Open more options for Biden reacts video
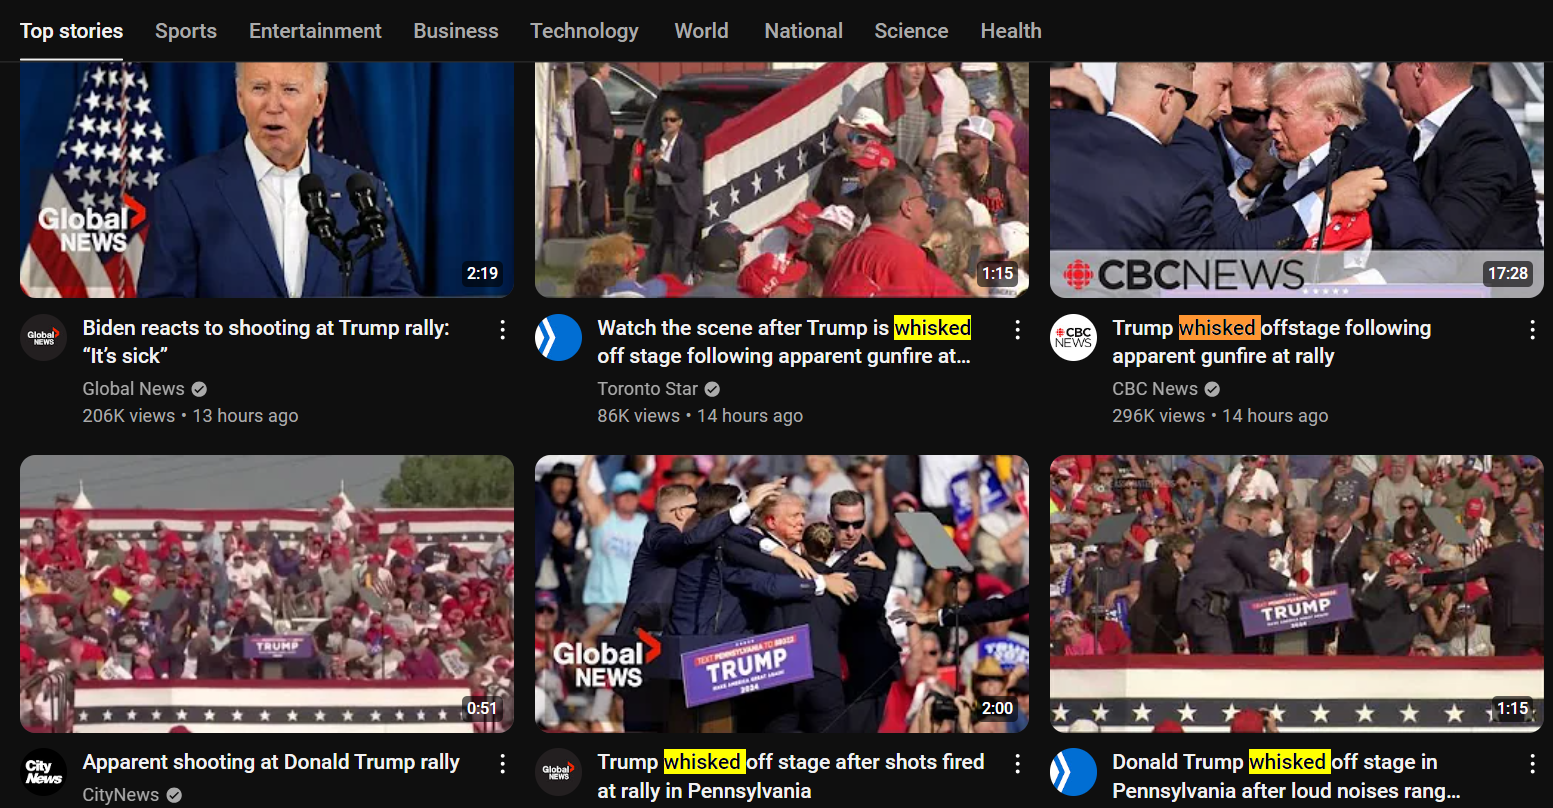 point(503,330)
